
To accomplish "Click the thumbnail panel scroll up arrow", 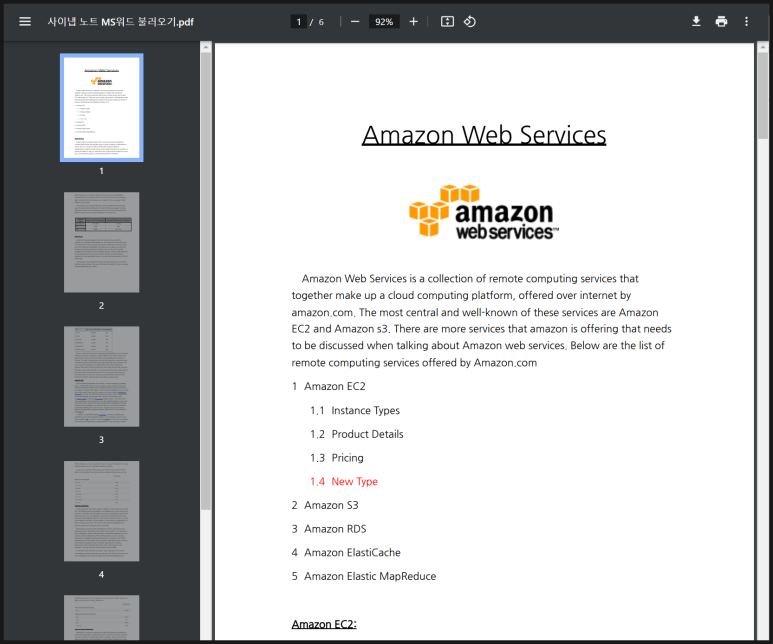I will (206, 47).
